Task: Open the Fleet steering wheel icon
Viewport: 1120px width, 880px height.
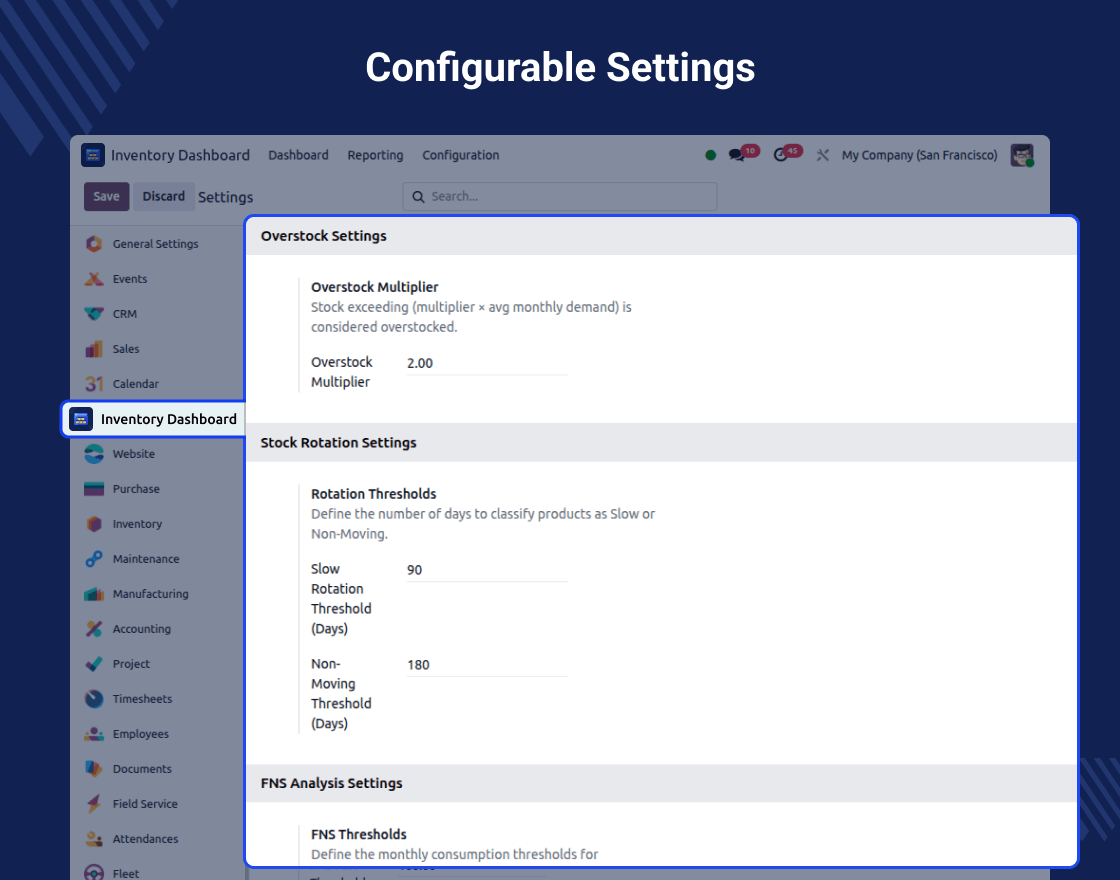Action: (x=94, y=873)
